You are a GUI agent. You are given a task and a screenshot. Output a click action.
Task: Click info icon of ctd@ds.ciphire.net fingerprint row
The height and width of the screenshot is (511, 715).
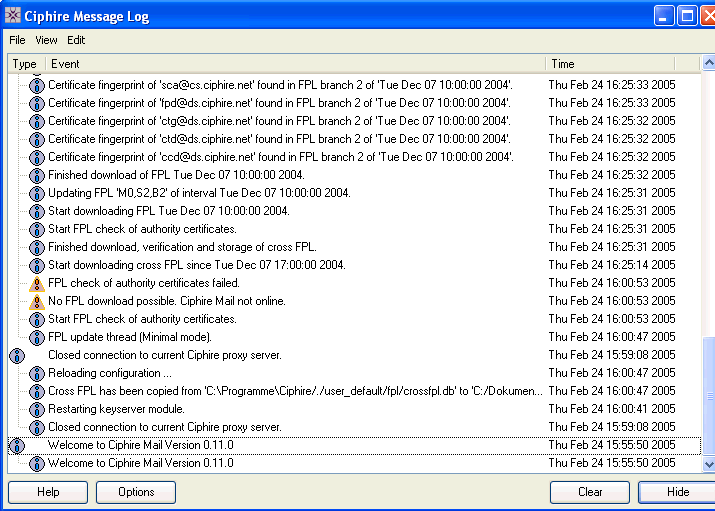point(36,139)
